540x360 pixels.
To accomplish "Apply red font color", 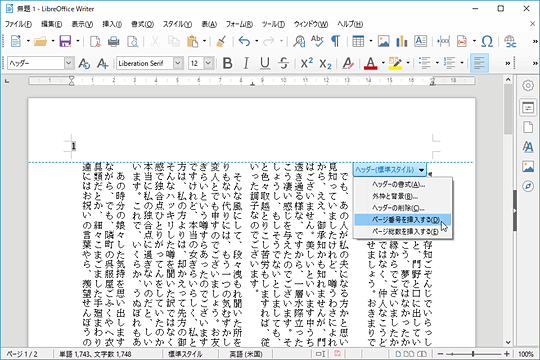I will tap(370, 63).
